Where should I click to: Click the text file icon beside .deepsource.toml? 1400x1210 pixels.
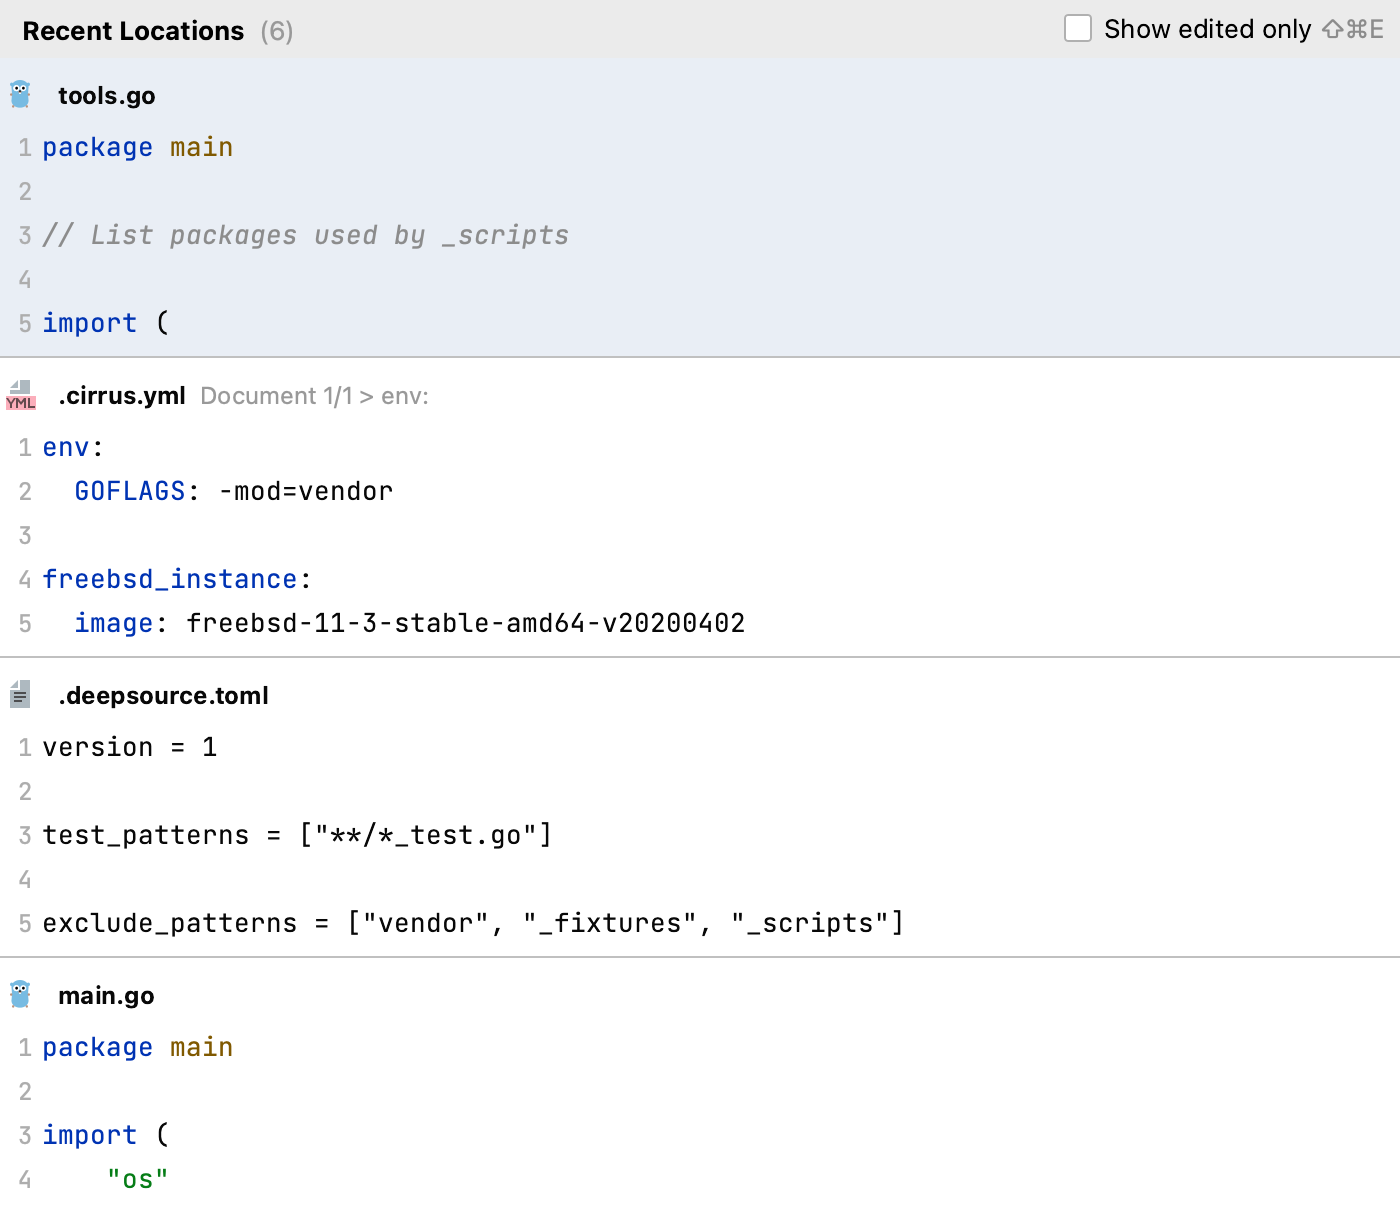(x=20, y=695)
